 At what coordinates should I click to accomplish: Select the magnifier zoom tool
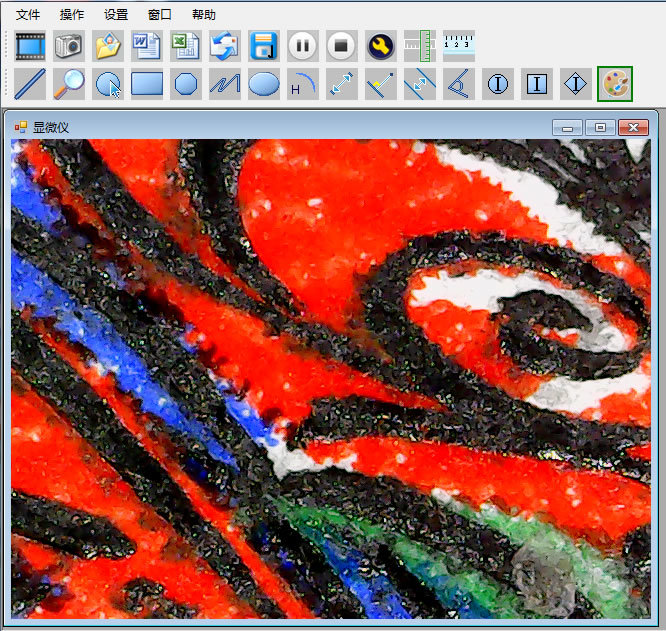69,84
